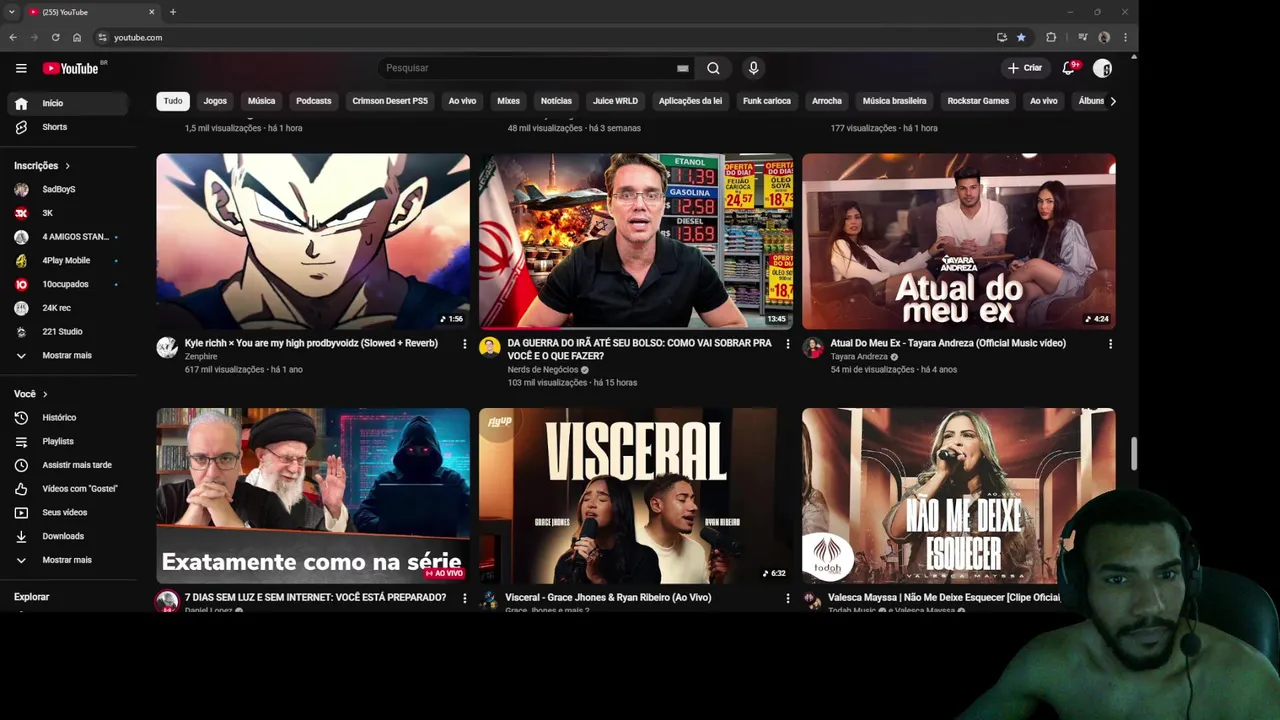1280x720 pixels.
Task: Show more filter chips with right arrow
Action: tap(1113, 101)
